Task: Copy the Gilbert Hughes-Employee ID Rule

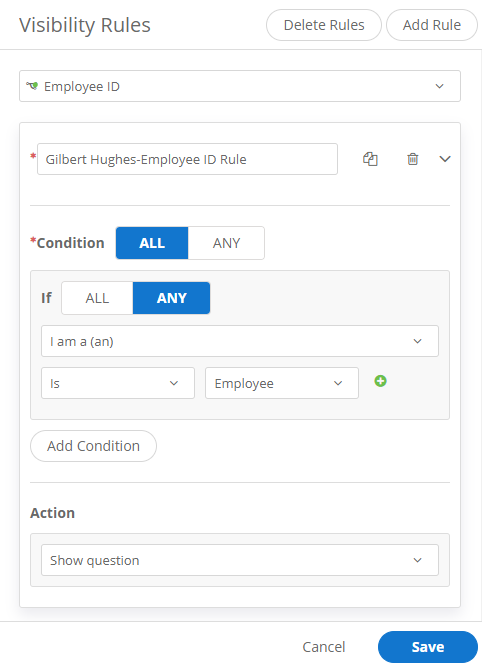Action: tap(370, 159)
